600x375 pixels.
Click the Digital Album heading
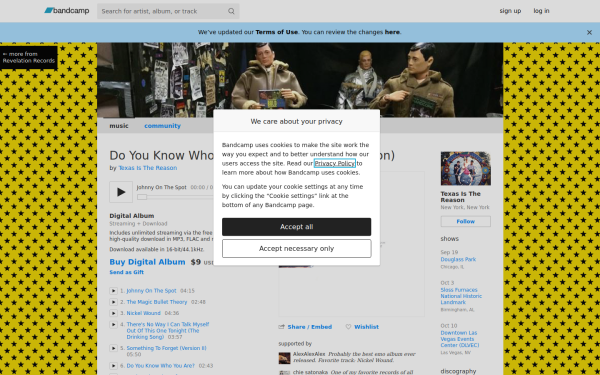[132, 216]
